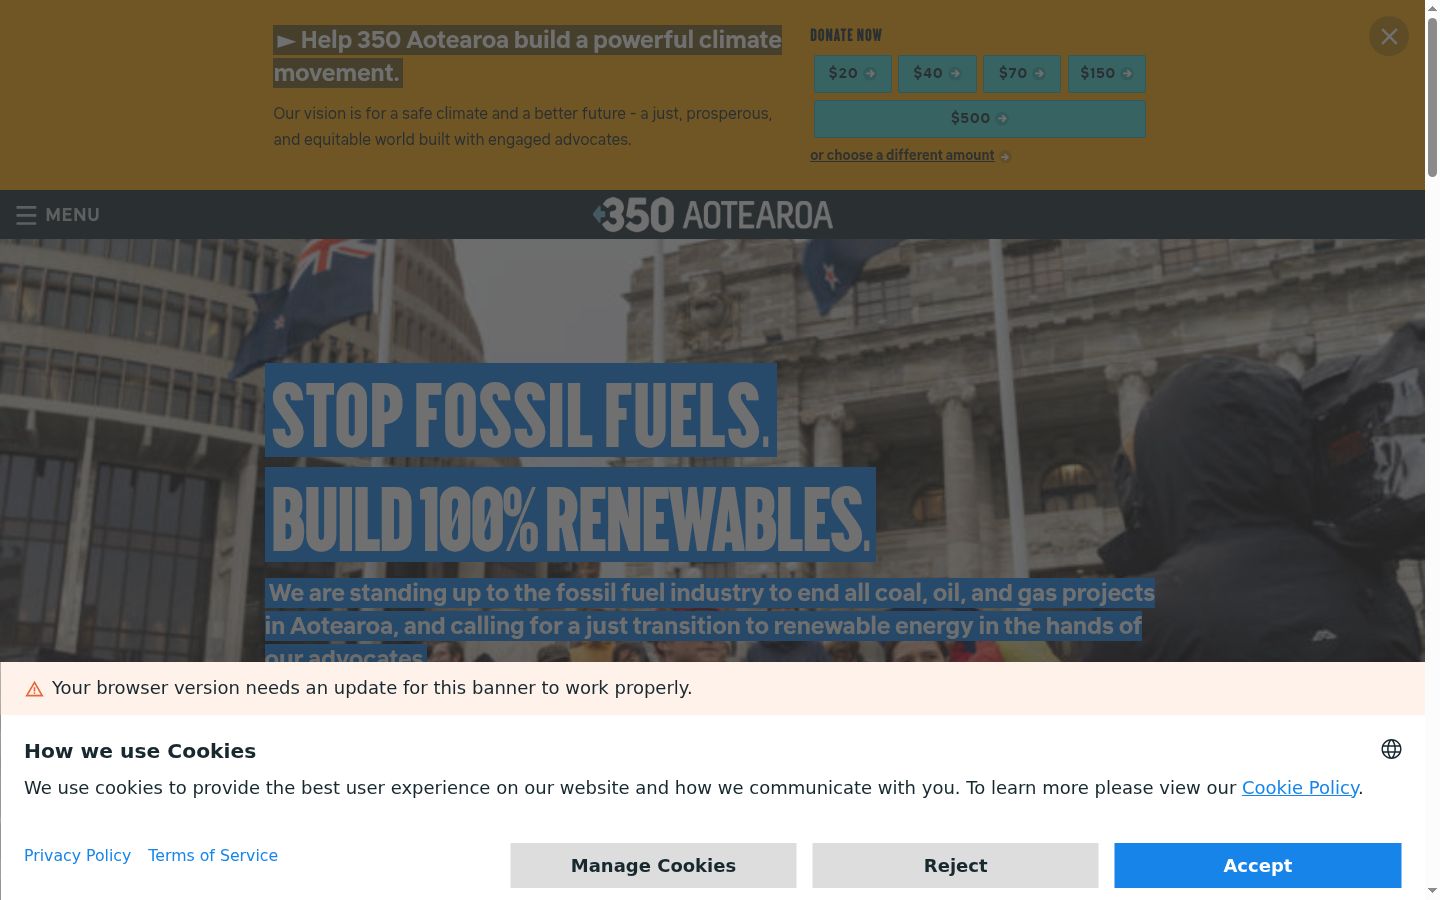Dismiss the donation banner with X
The width and height of the screenshot is (1440, 900).
point(1389,37)
